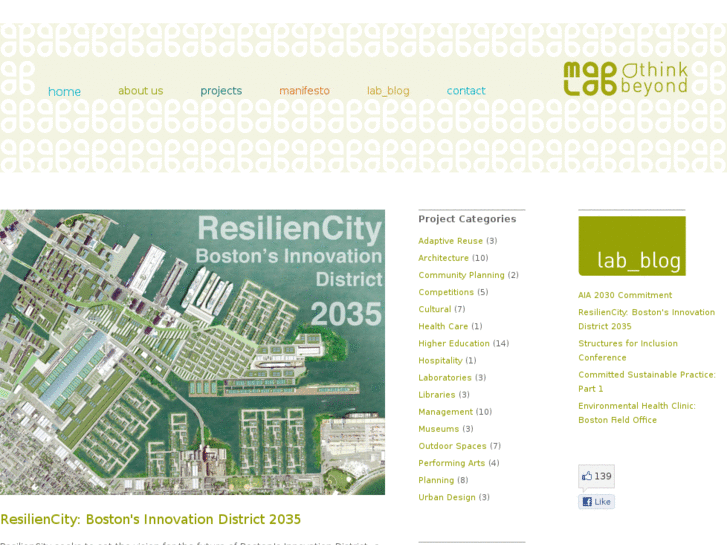
Task: Click the green lab_blog banner tile
Action: 632,246
